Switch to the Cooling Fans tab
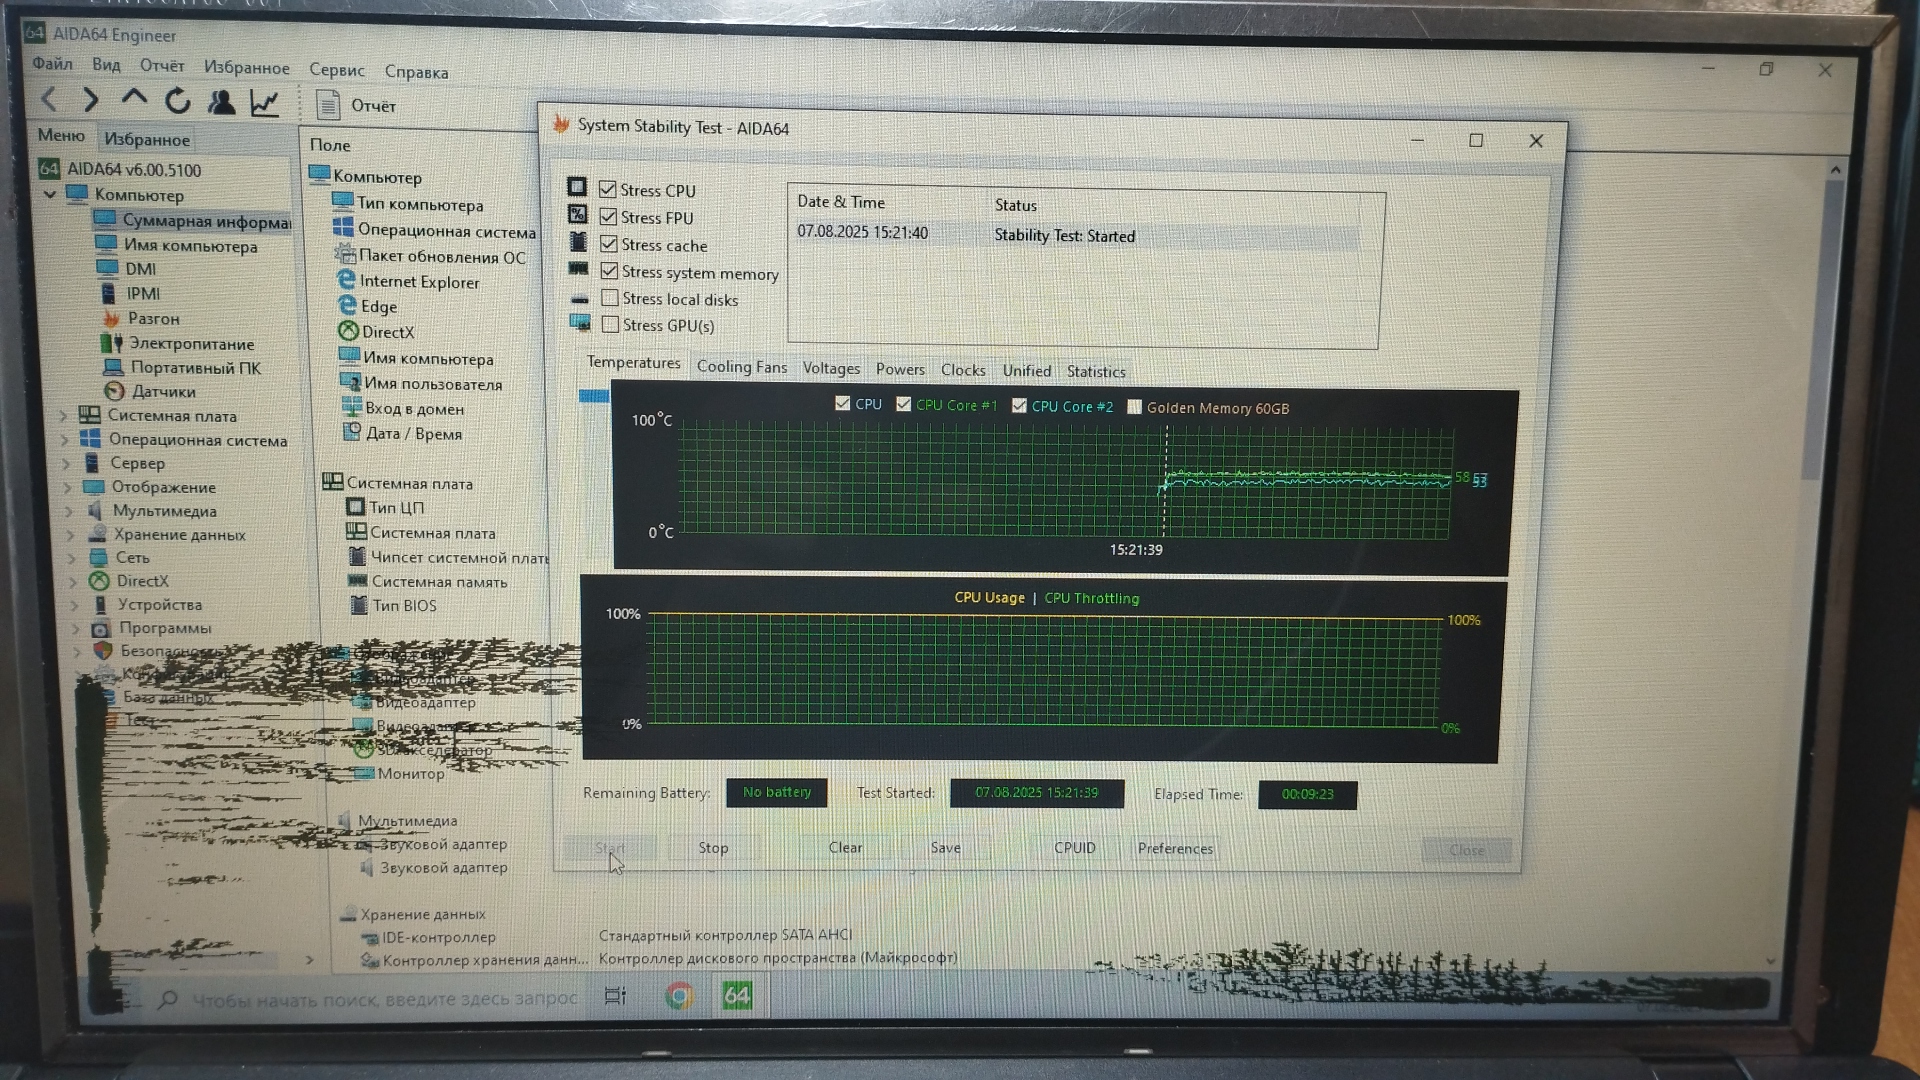Image resolution: width=1920 pixels, height=1080 pixels. (741, 367)
